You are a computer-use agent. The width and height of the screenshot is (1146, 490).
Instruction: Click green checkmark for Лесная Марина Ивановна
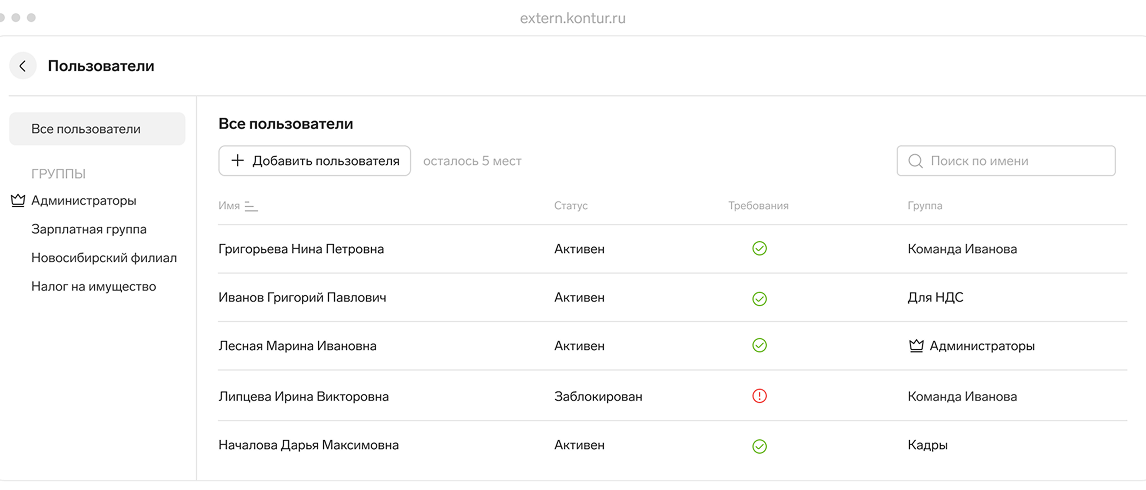point(759,346)
